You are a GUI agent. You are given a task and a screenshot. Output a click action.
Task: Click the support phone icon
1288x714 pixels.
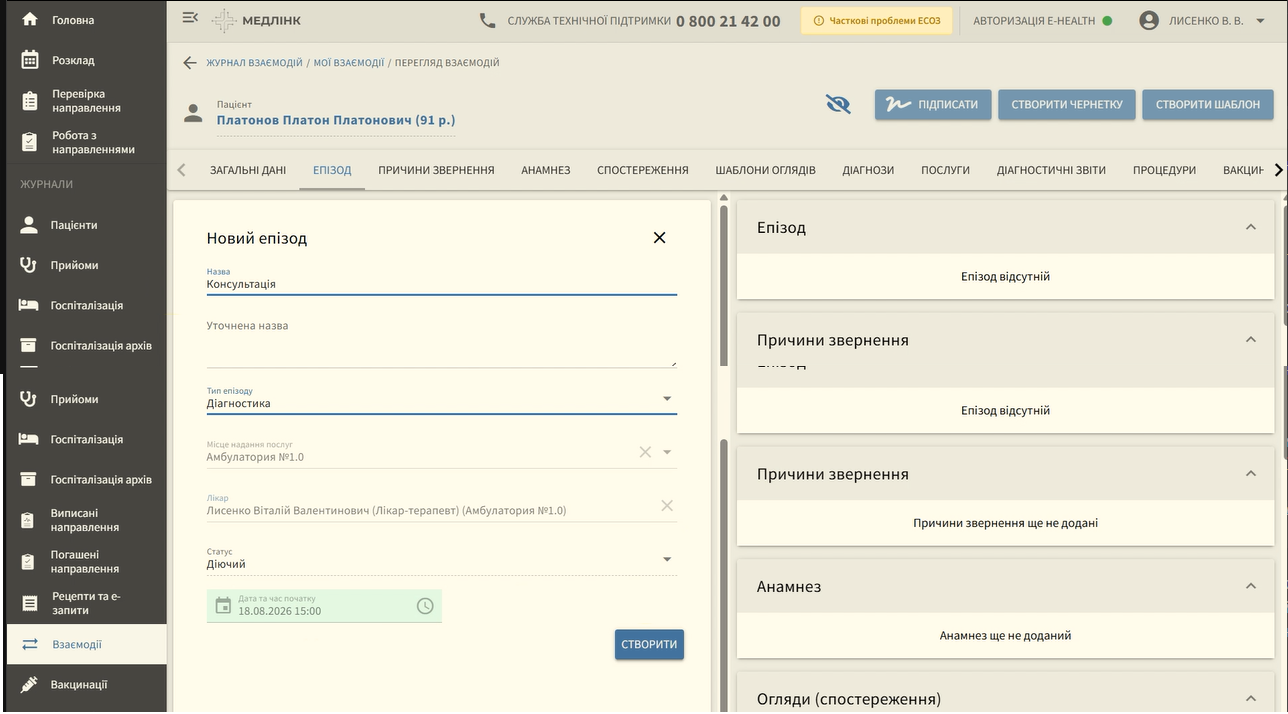tap(488, 20)
